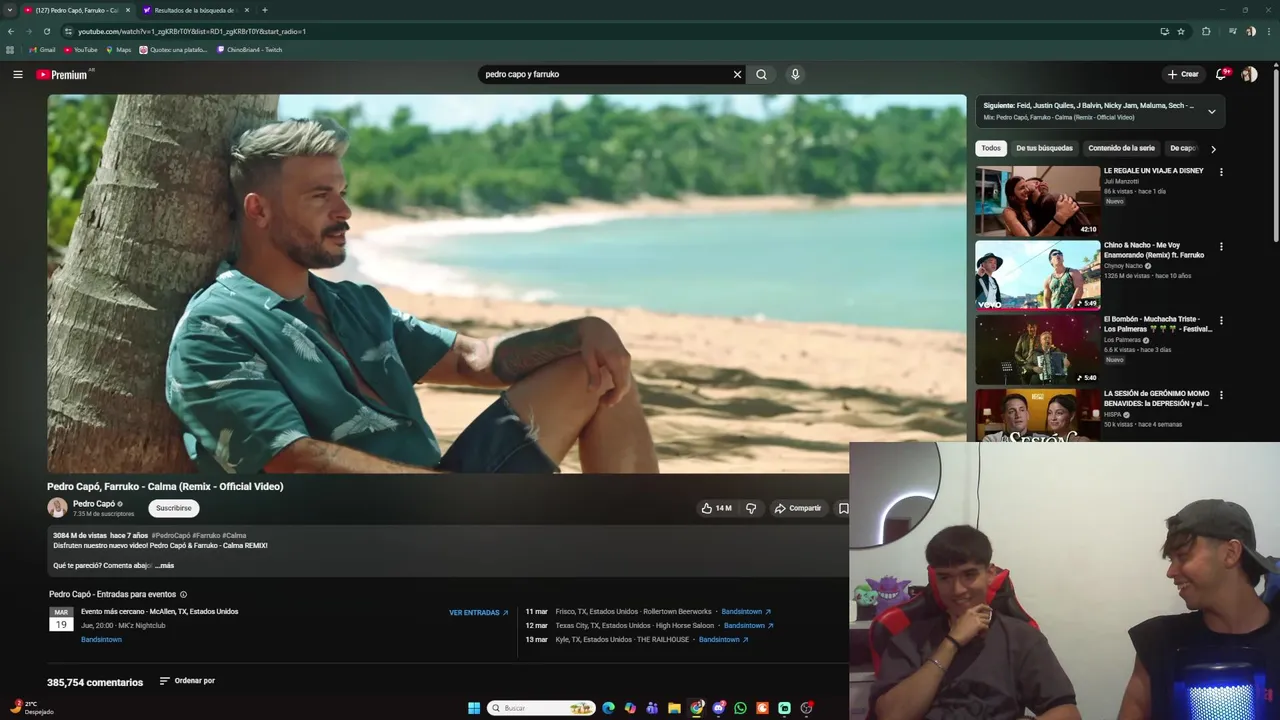Image resolution: width=1280 pixels, height=720 pixels.
Task: Open Bandsintown link for Frisco Rollertown Beerworks
Action: 746,612
